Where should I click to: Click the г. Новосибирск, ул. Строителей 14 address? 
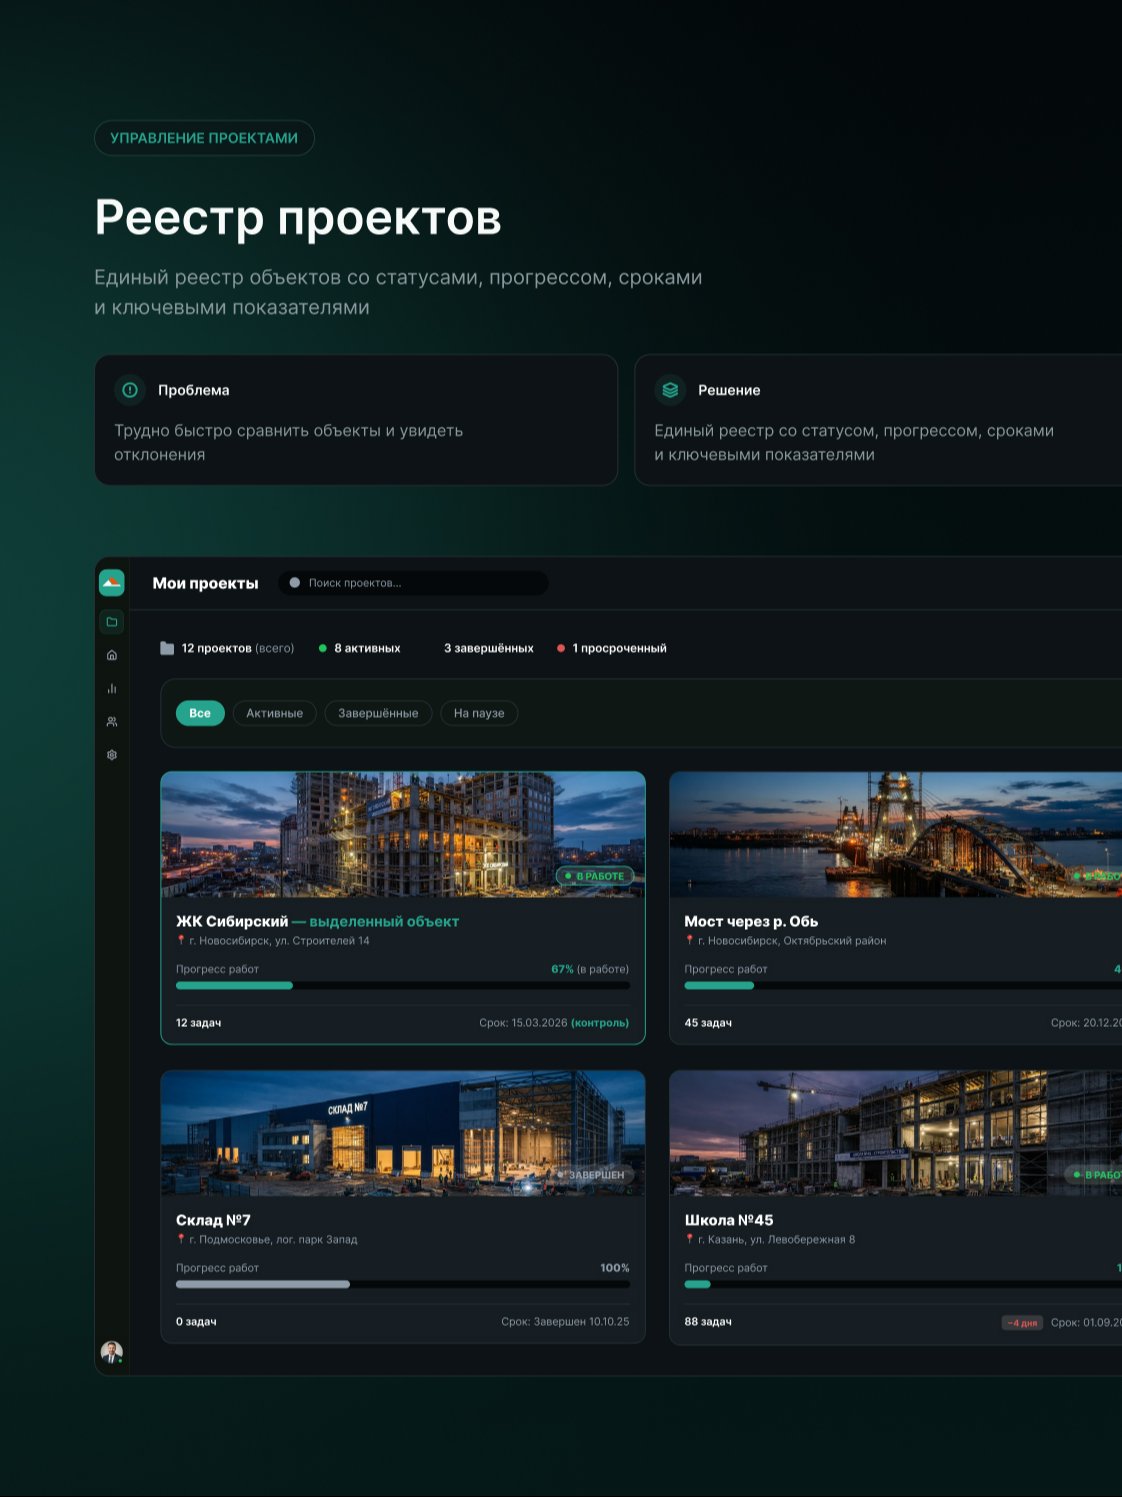279,941
